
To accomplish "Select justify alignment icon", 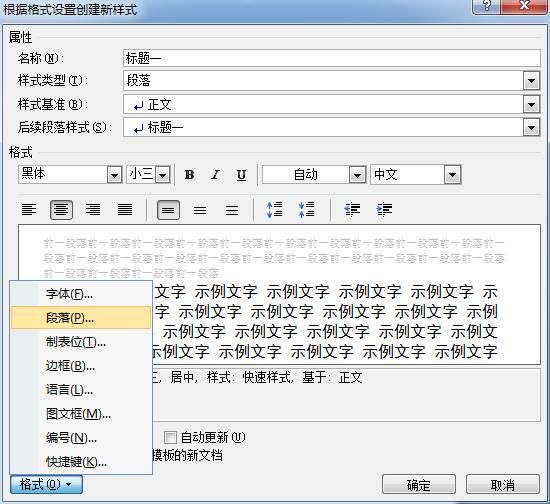I will 125,210.
